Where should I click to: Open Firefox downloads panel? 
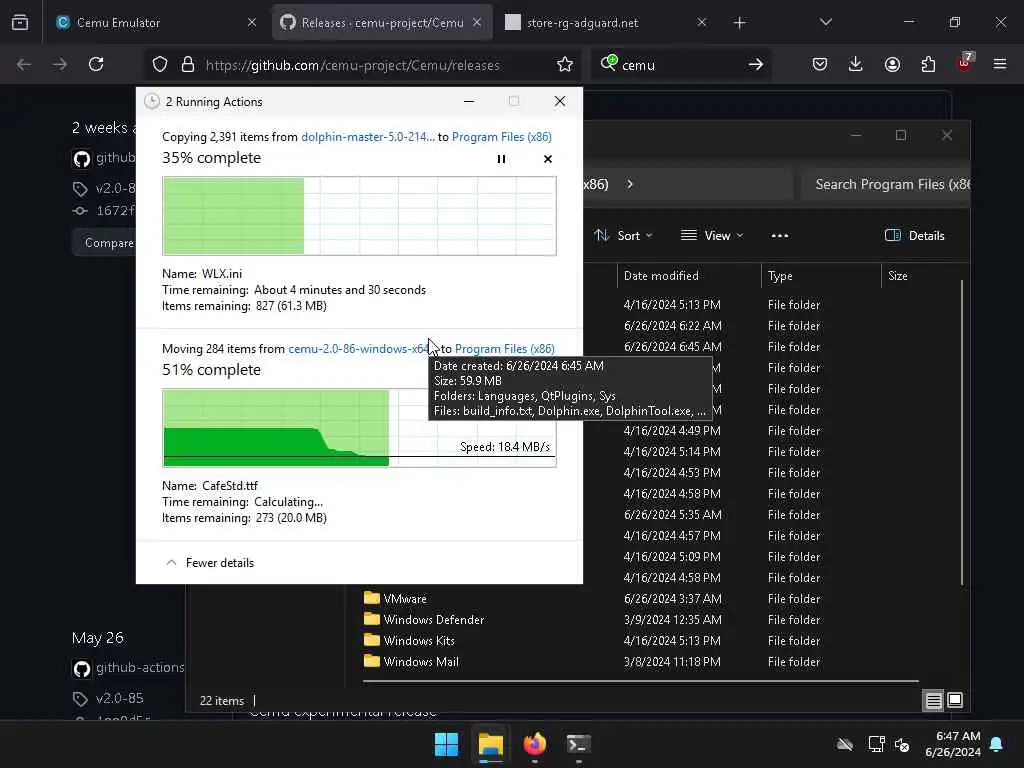[856, 65]
